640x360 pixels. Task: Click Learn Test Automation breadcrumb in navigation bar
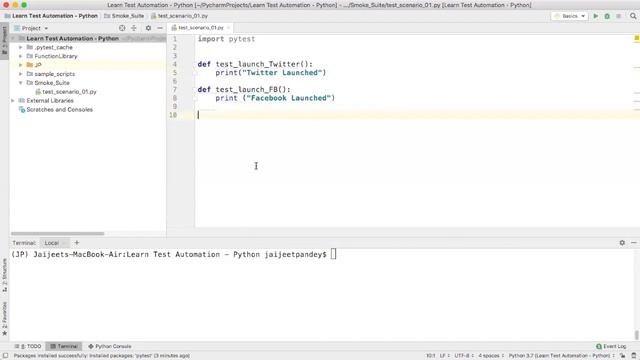(x=51, y=16)
